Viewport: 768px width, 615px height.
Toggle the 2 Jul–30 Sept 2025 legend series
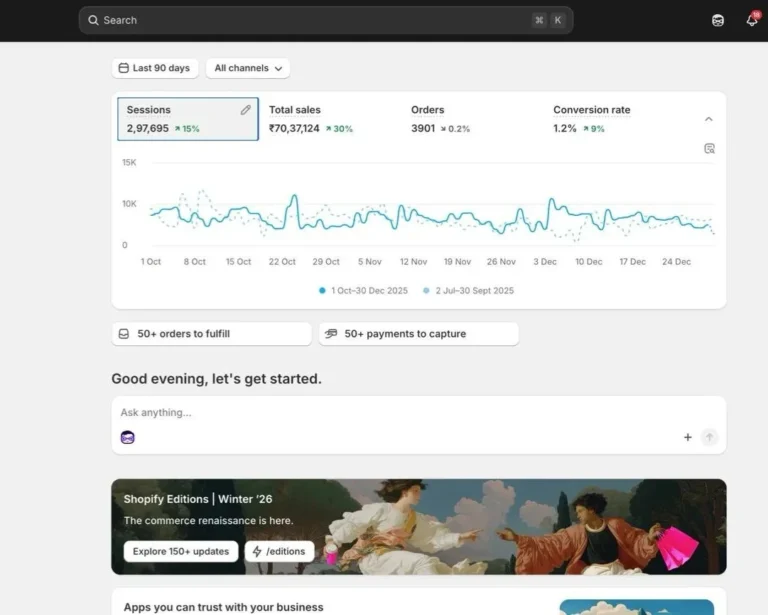(x=468, y=290)
